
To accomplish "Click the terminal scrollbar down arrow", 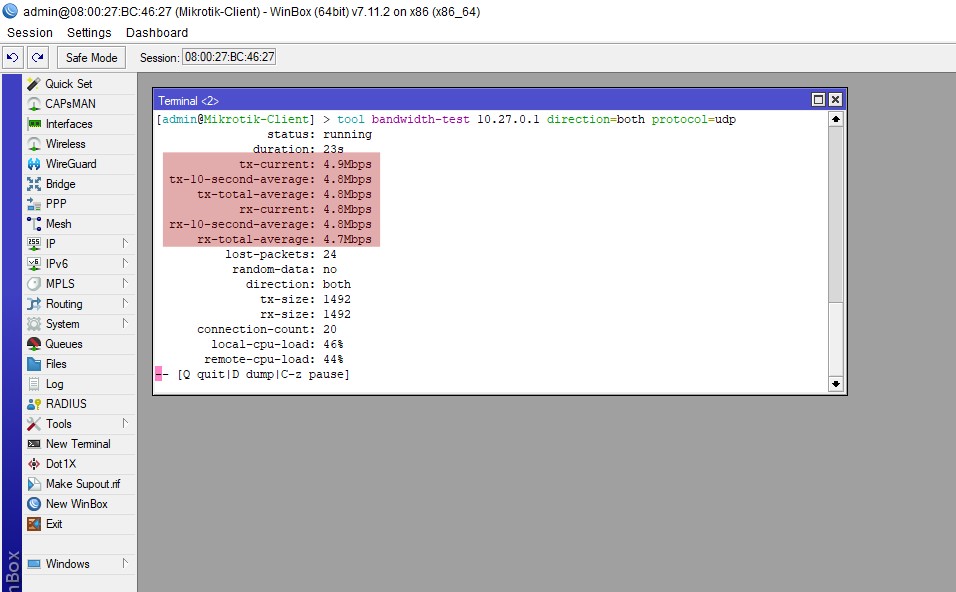I will 836,384.
